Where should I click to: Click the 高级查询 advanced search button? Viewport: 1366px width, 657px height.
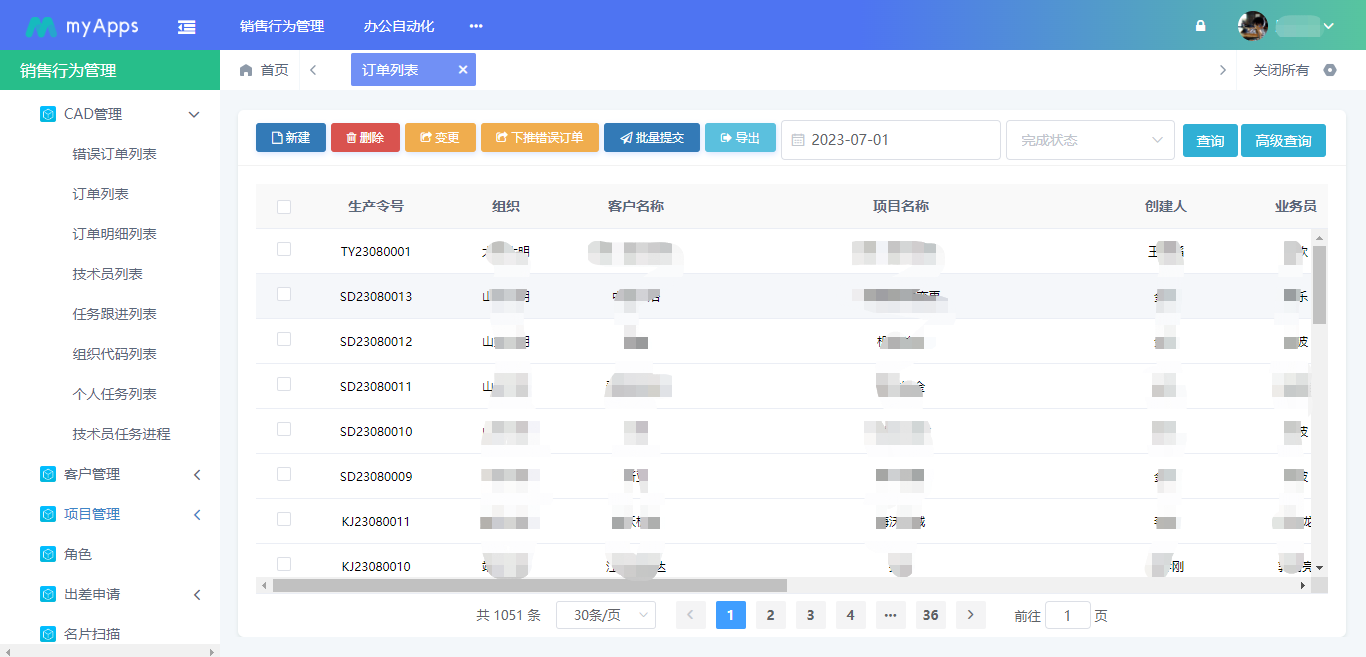tap(1283, 140)
